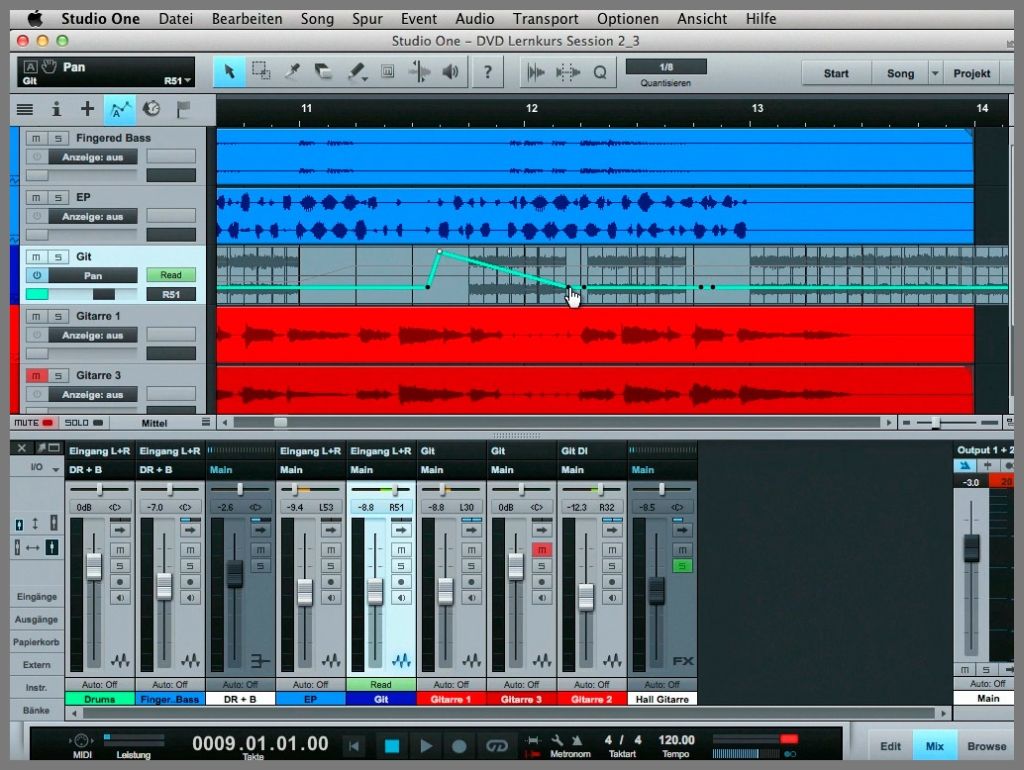The height and width of the screenshot is (770, 1024).
Task: Toggle the show automation icon
Action: pos(120,109)
